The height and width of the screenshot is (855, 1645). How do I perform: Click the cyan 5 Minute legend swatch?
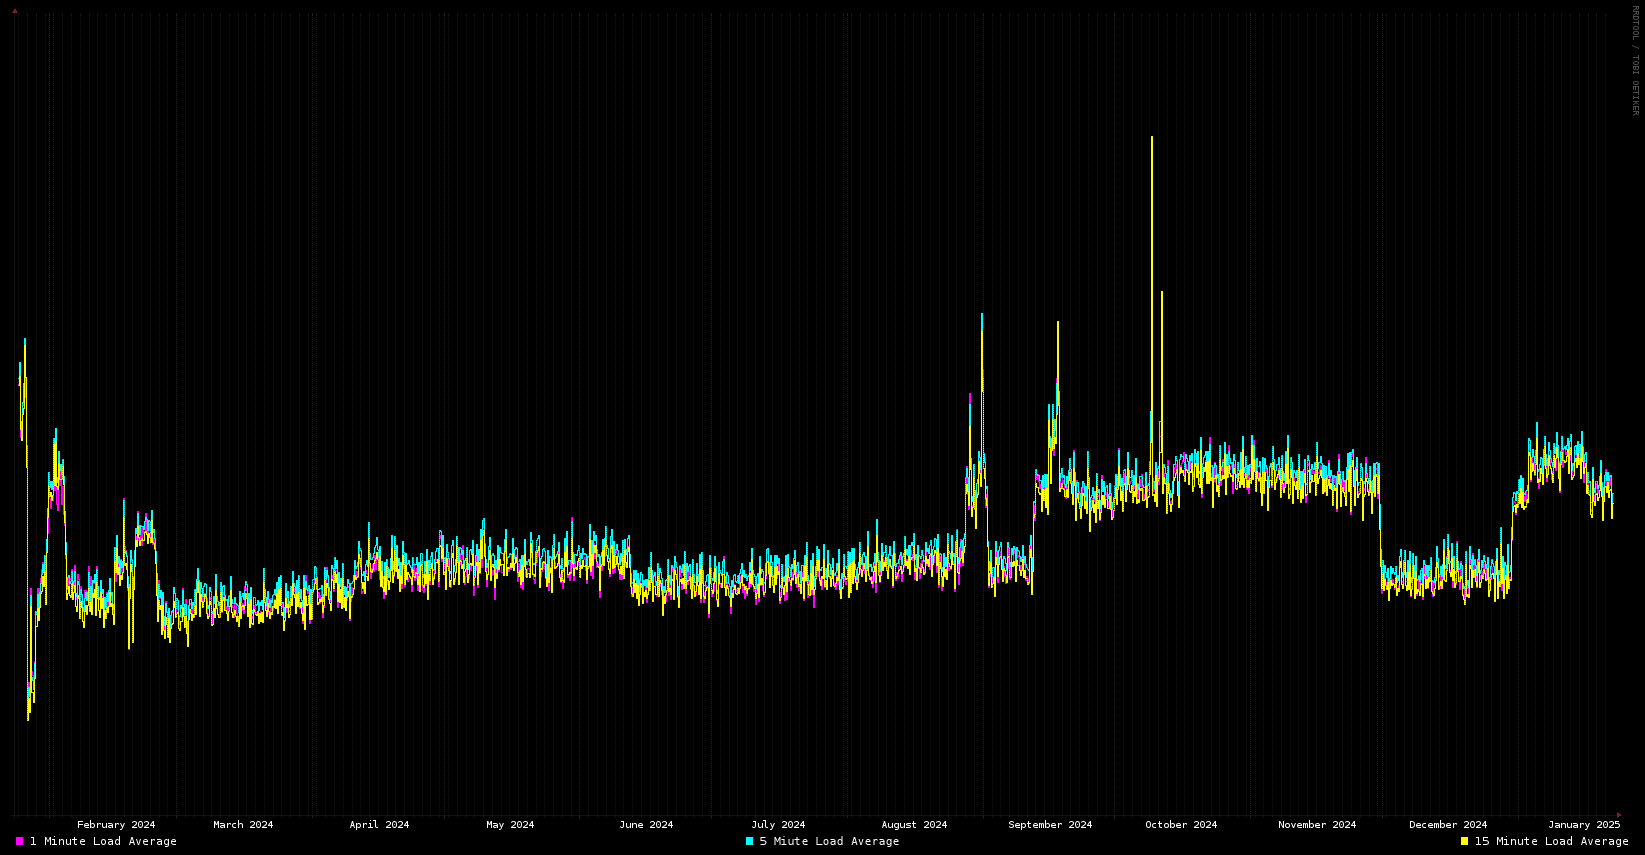tap(749, 841)
